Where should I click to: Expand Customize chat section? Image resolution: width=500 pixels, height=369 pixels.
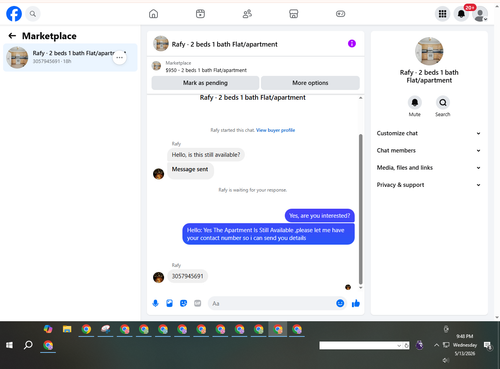pos(429,133)
